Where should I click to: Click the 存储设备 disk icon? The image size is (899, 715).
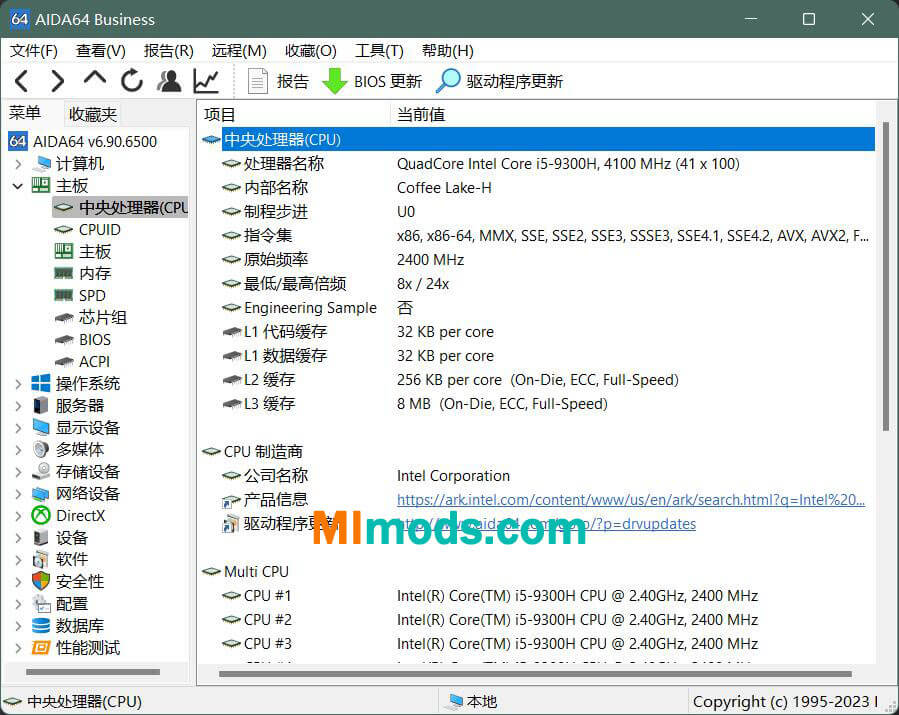click(41, 471)
